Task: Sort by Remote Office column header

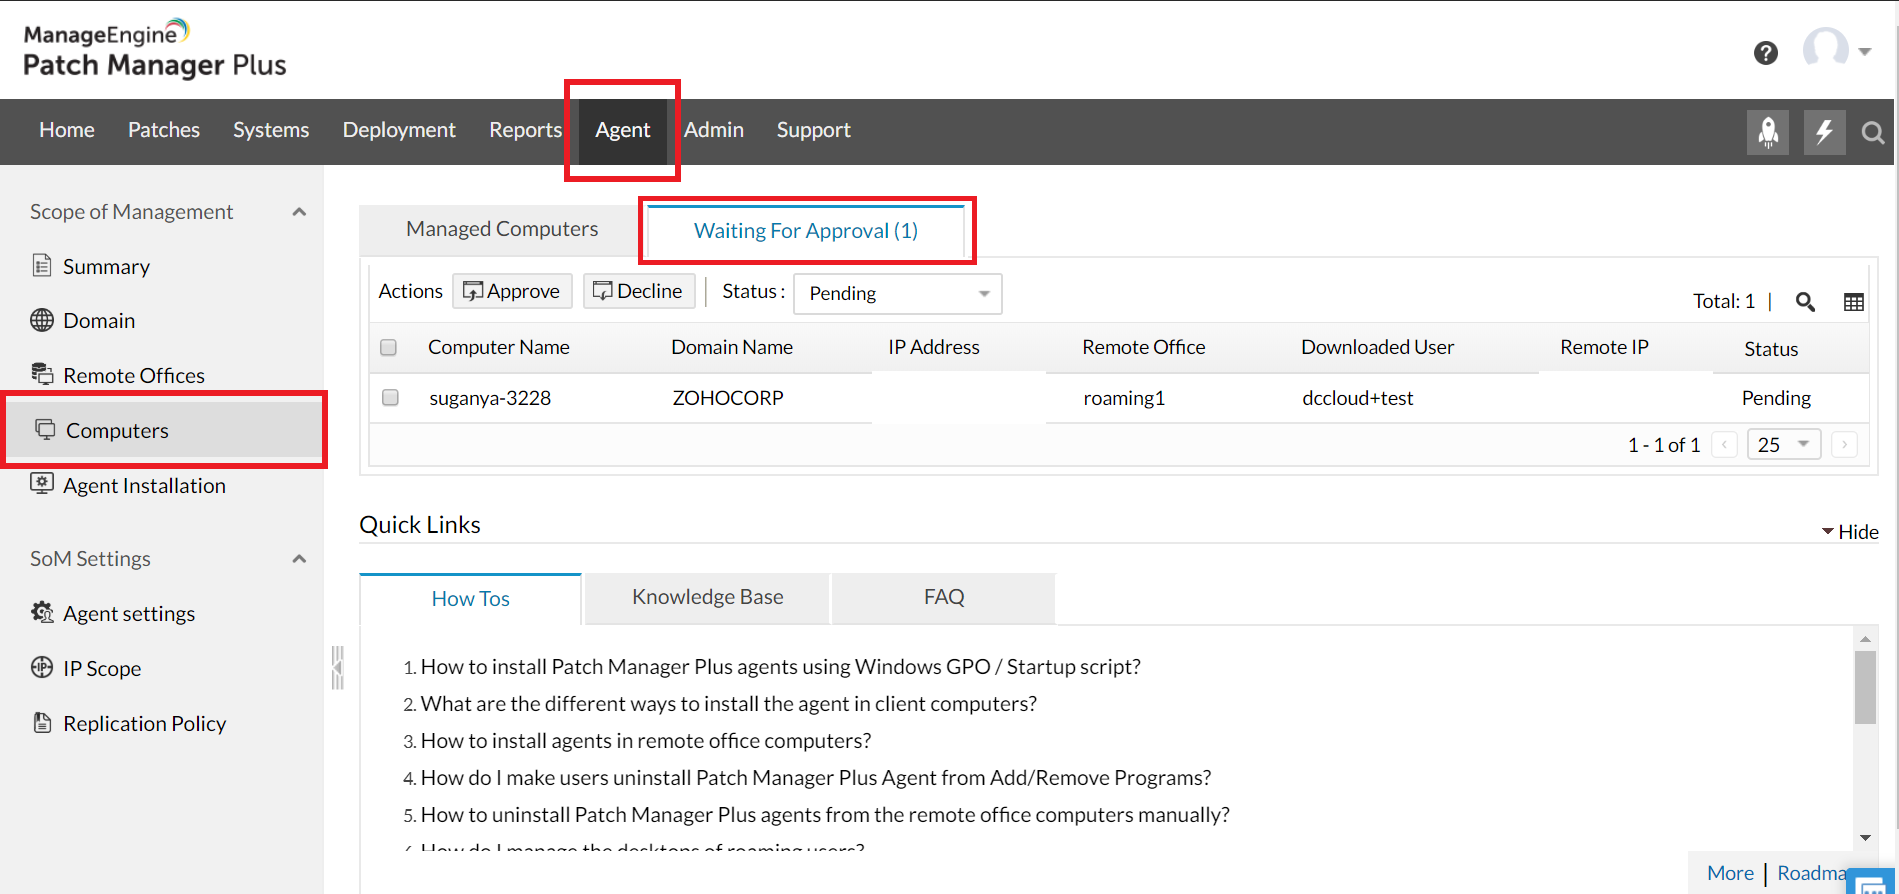Action: [x=1144, y=347]
